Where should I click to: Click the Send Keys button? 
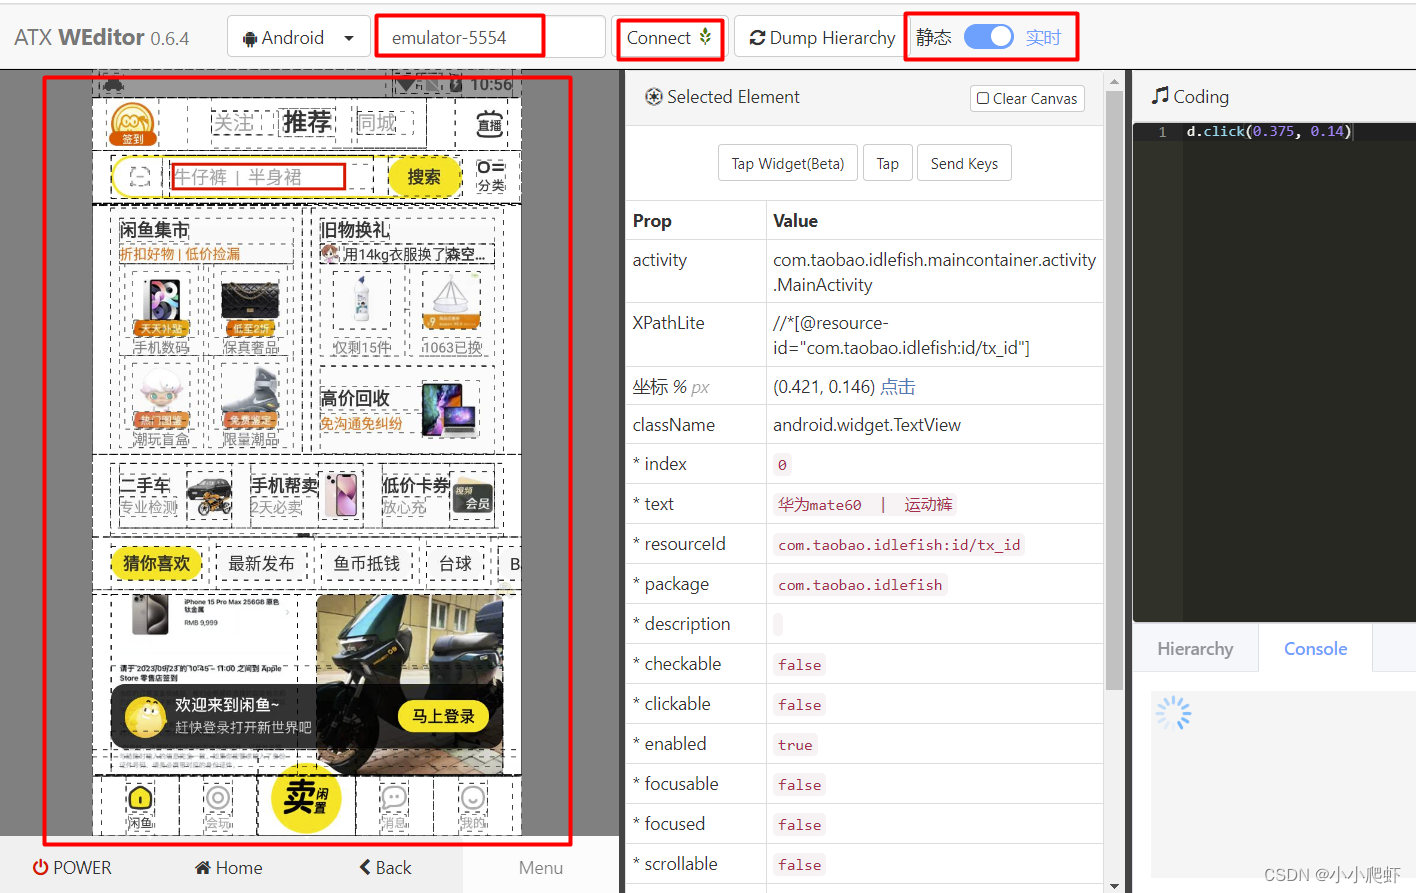click(964, 163)
